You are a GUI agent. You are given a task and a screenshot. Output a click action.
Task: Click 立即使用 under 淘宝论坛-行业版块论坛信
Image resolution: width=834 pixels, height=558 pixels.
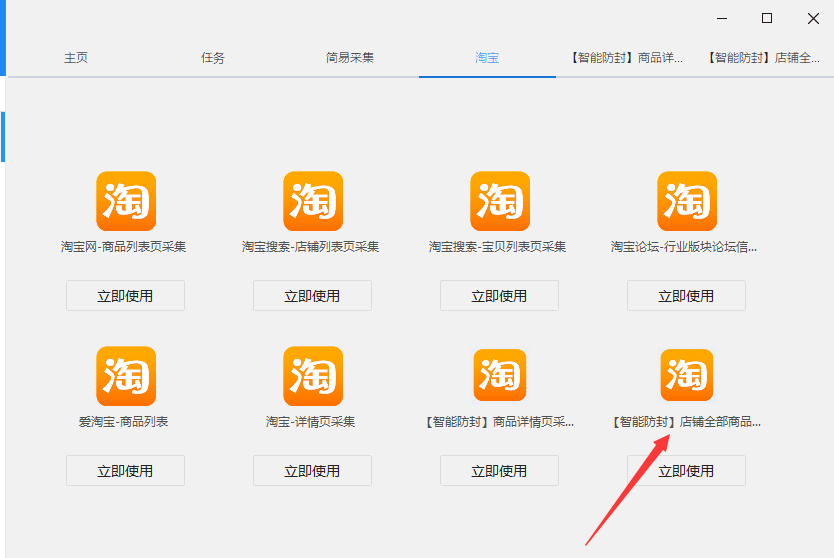coord(686,296)
